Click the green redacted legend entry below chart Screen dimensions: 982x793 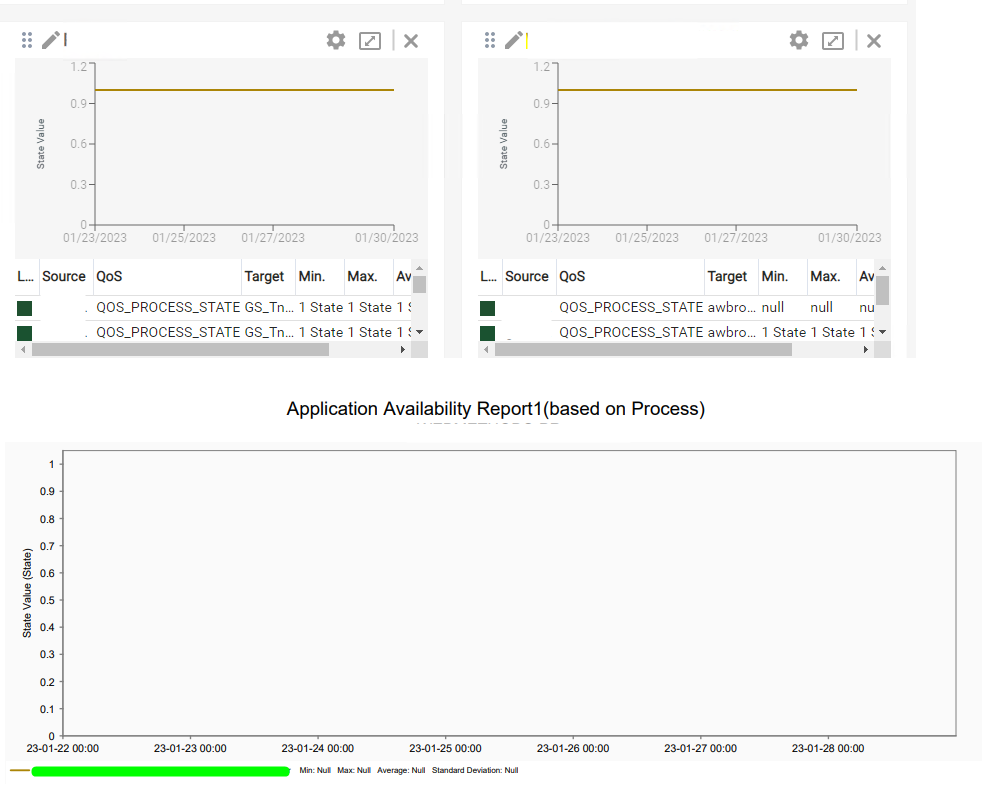(x=160, y=771)
